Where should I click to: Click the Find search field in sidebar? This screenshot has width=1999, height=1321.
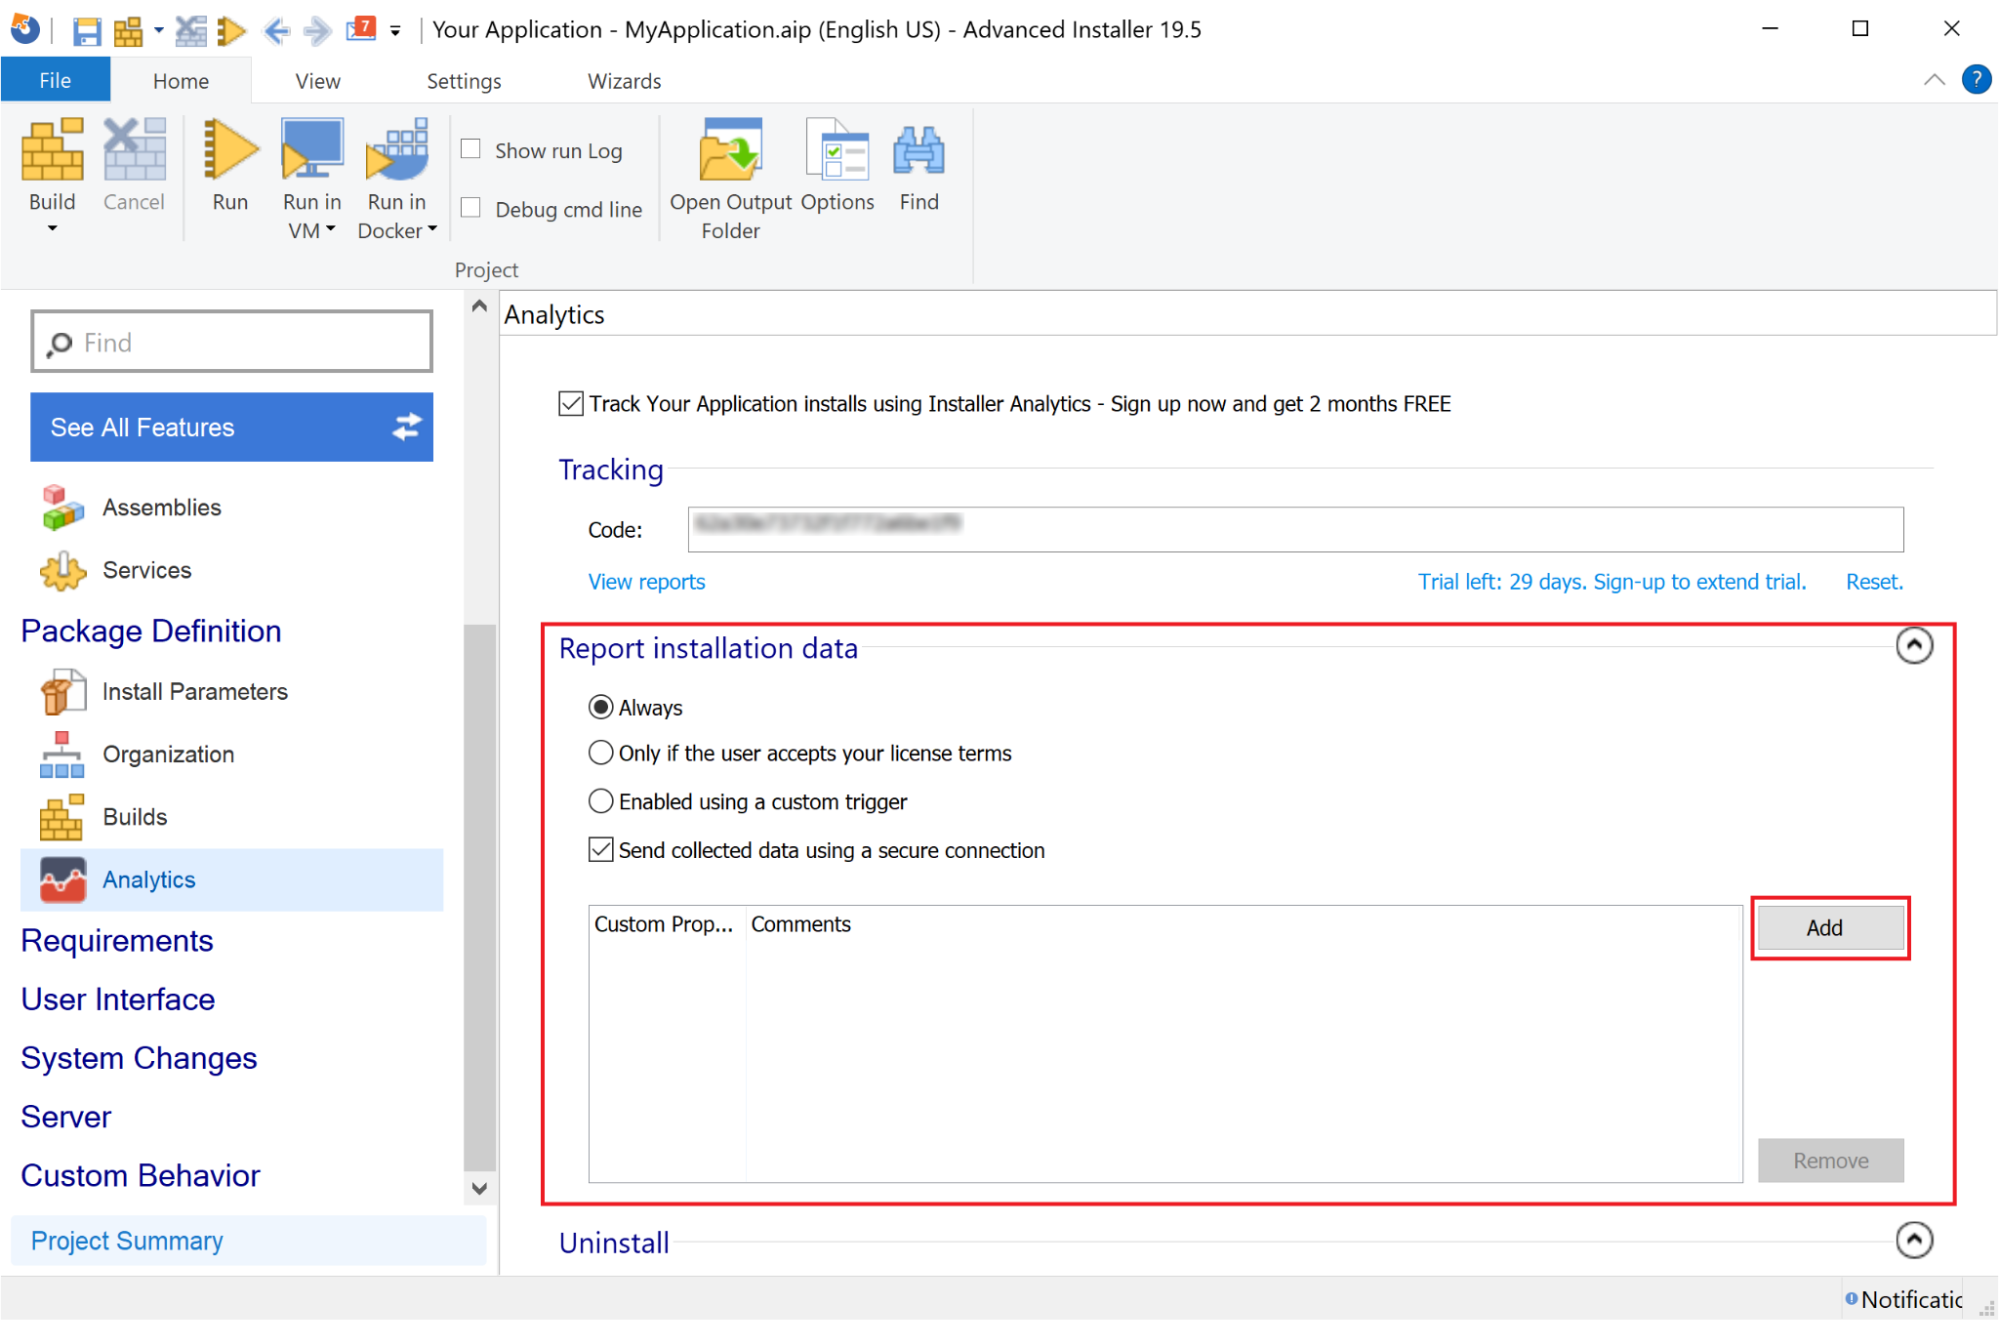tap(232, 342)
